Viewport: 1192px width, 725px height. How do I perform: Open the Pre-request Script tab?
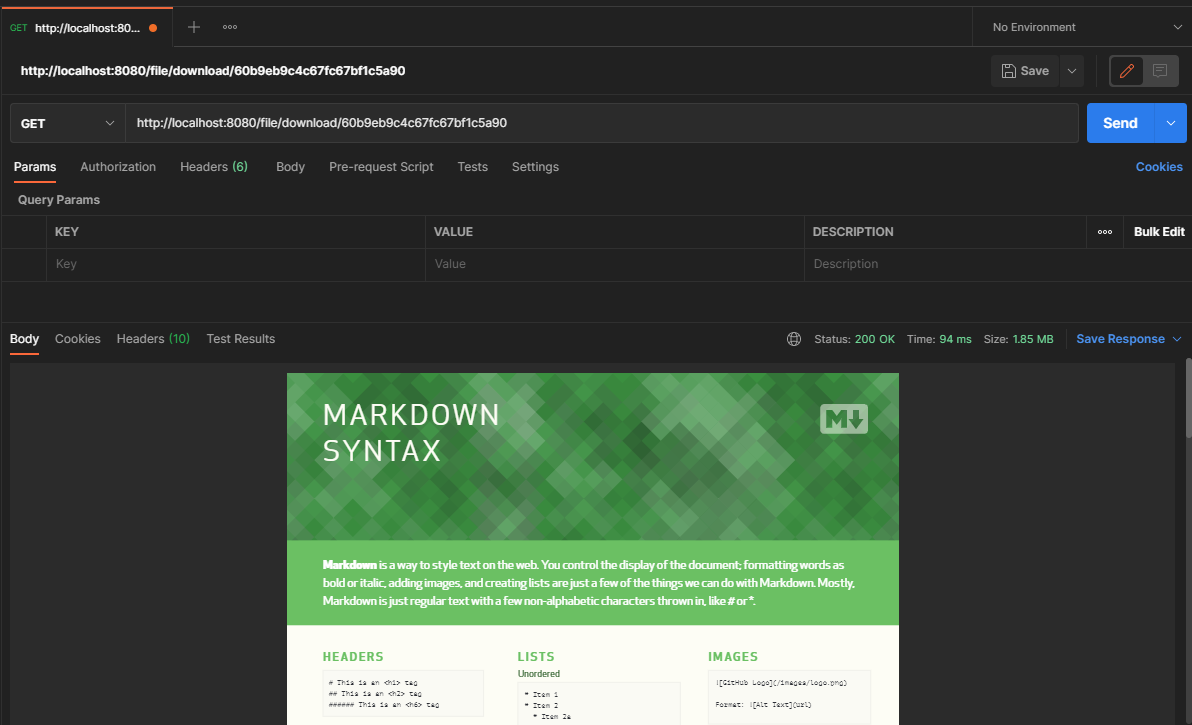tap(381, 166)
